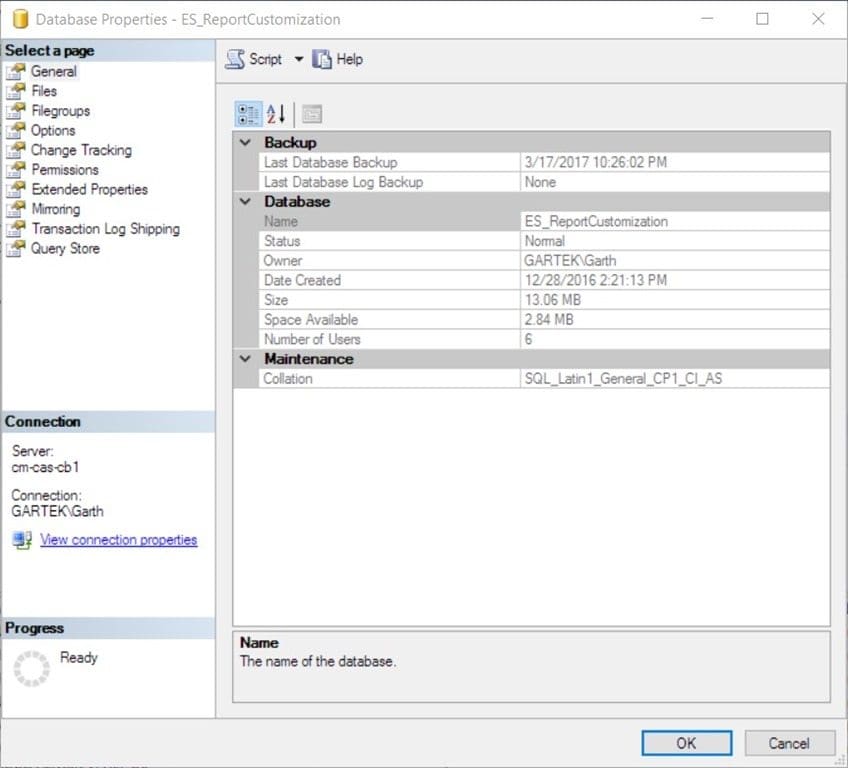Viewport: 848px width, 768px height.
Task: Click the ES_ReportCustomization name value
Action: point(596,221)
